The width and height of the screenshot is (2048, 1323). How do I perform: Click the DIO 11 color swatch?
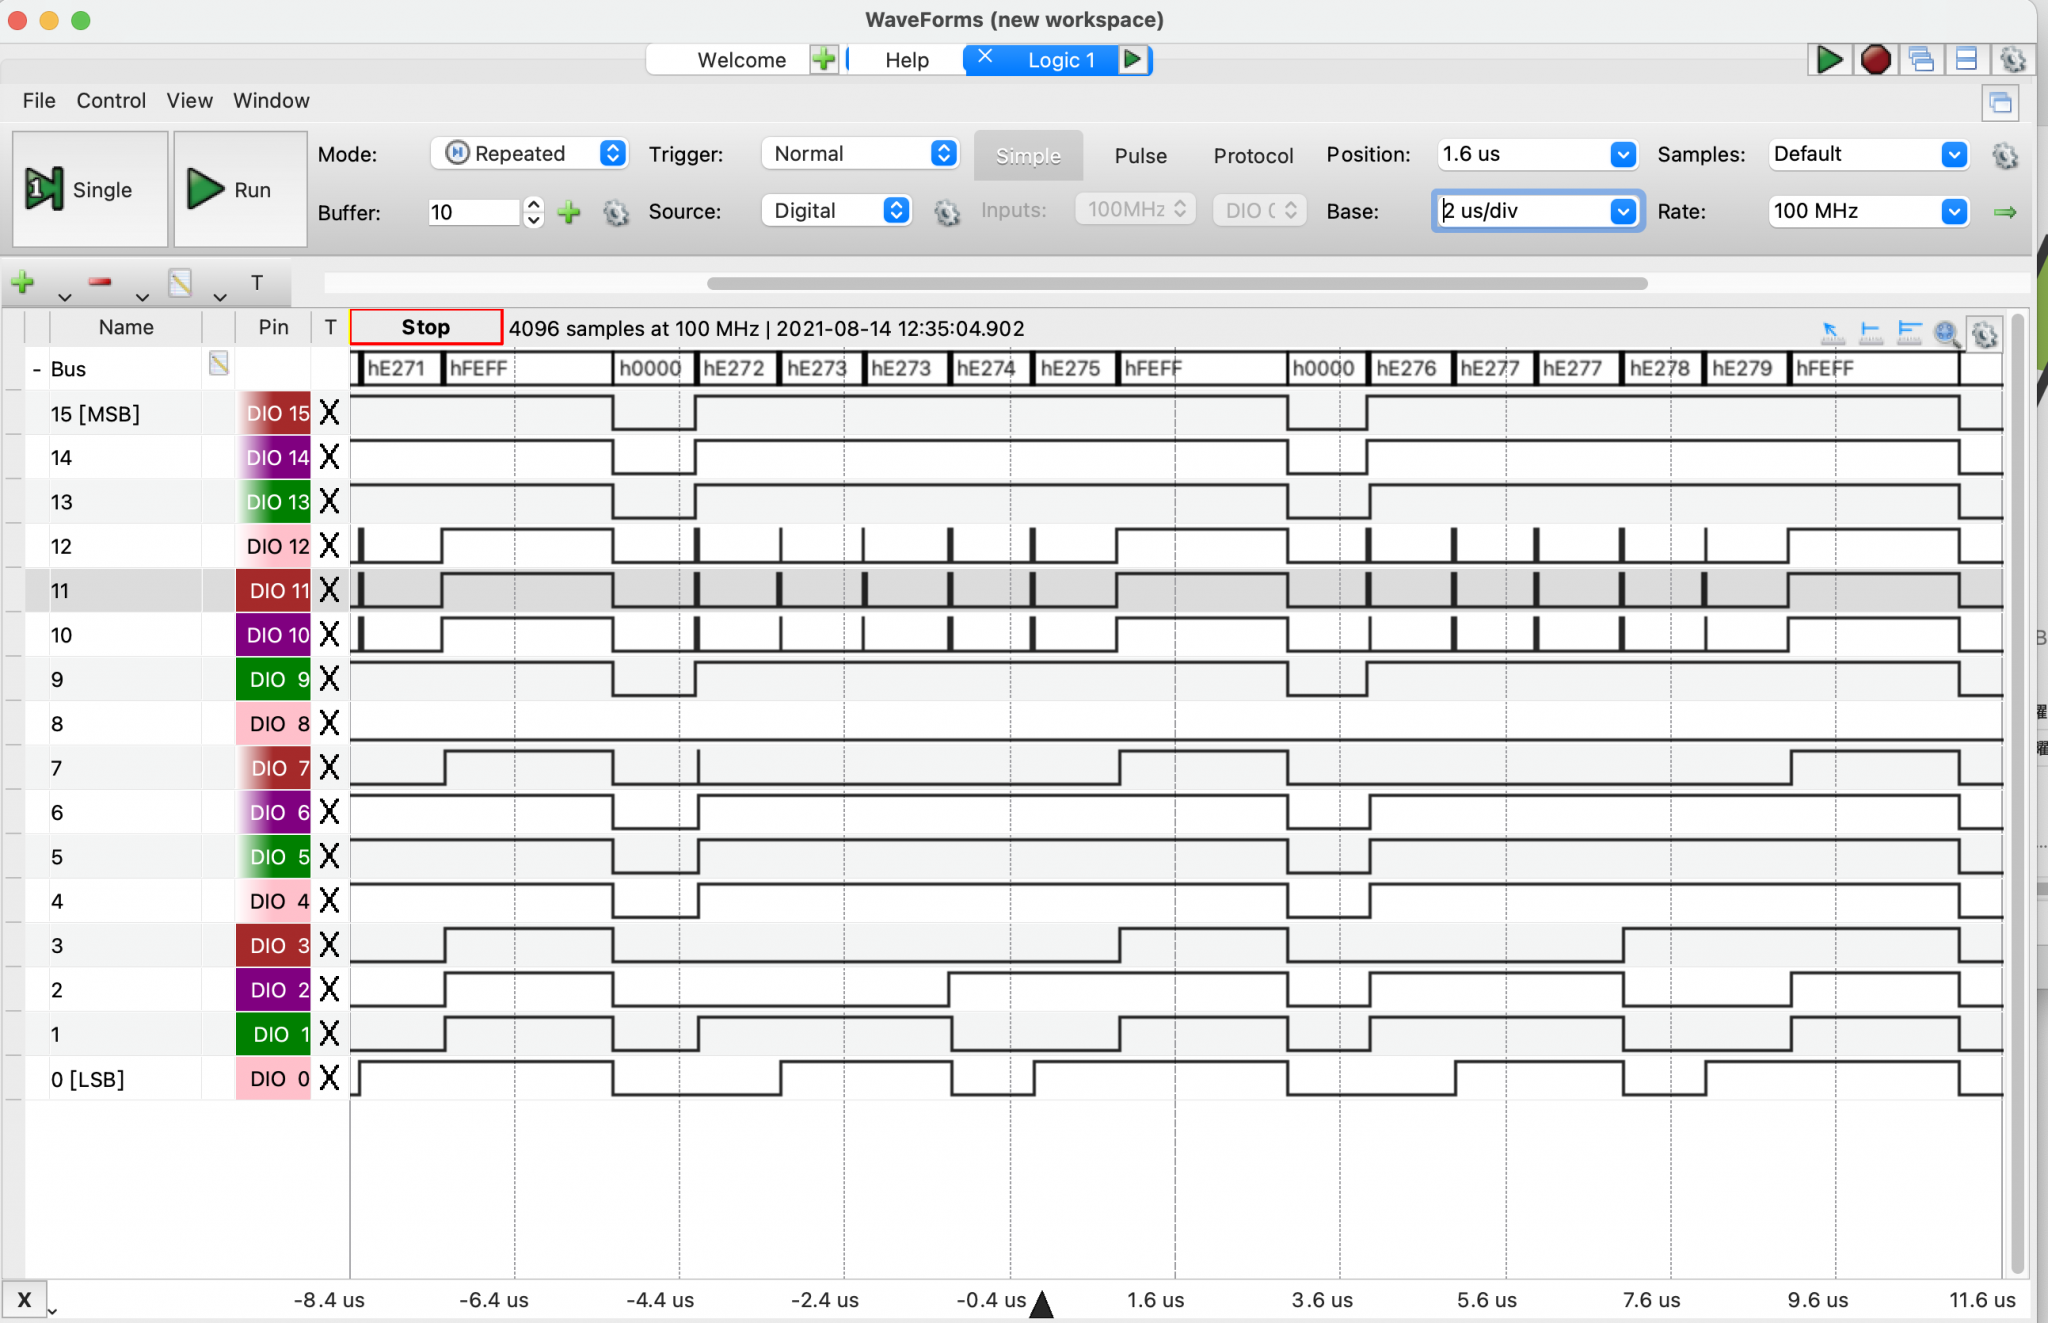(x=273, y=590)
